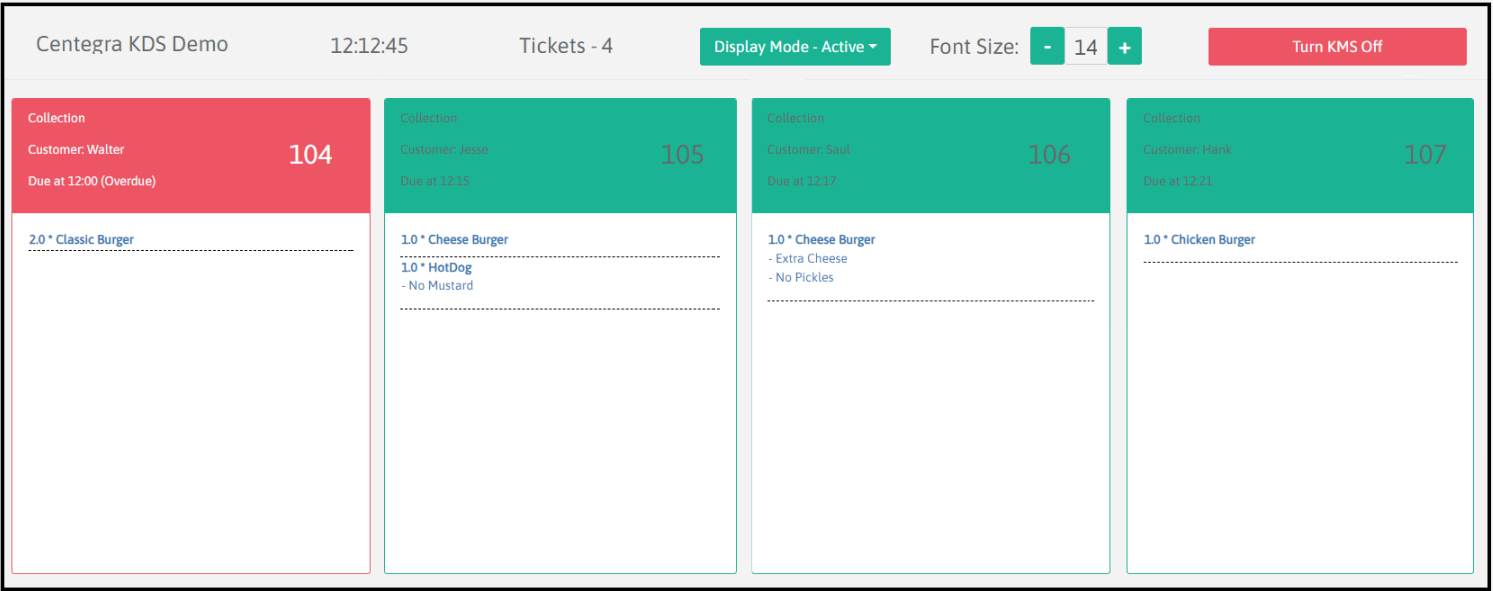Click the 1.0 * HotDog item
This screenshot has width=1493, height=591.
pos(436,268)
